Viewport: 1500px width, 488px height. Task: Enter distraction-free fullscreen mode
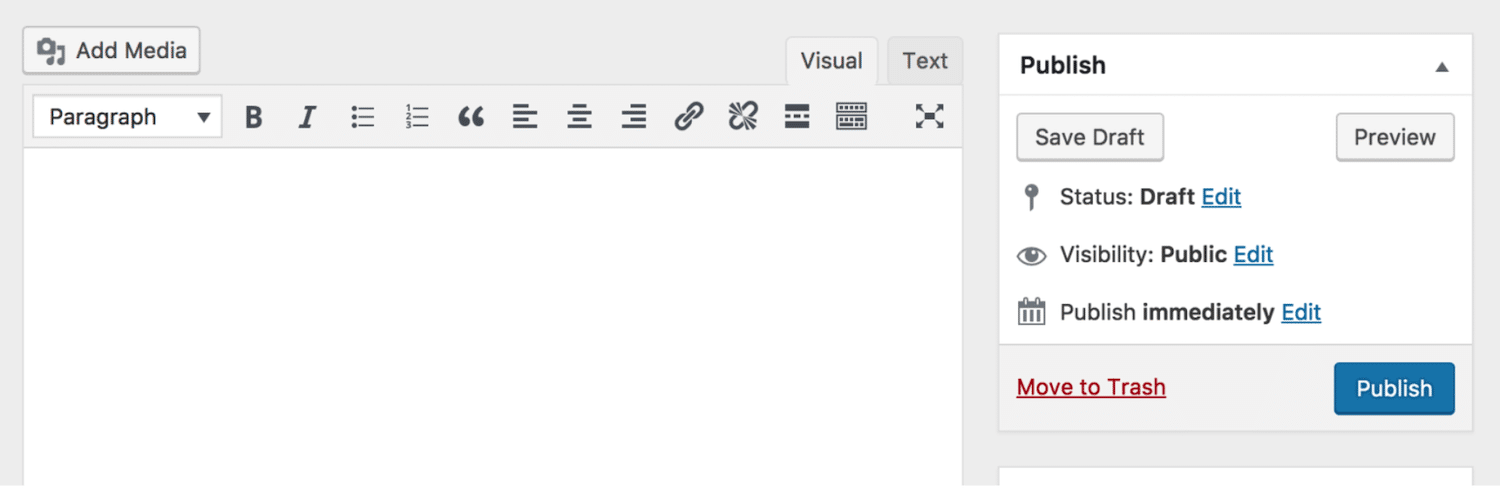(x=929, y=117)
